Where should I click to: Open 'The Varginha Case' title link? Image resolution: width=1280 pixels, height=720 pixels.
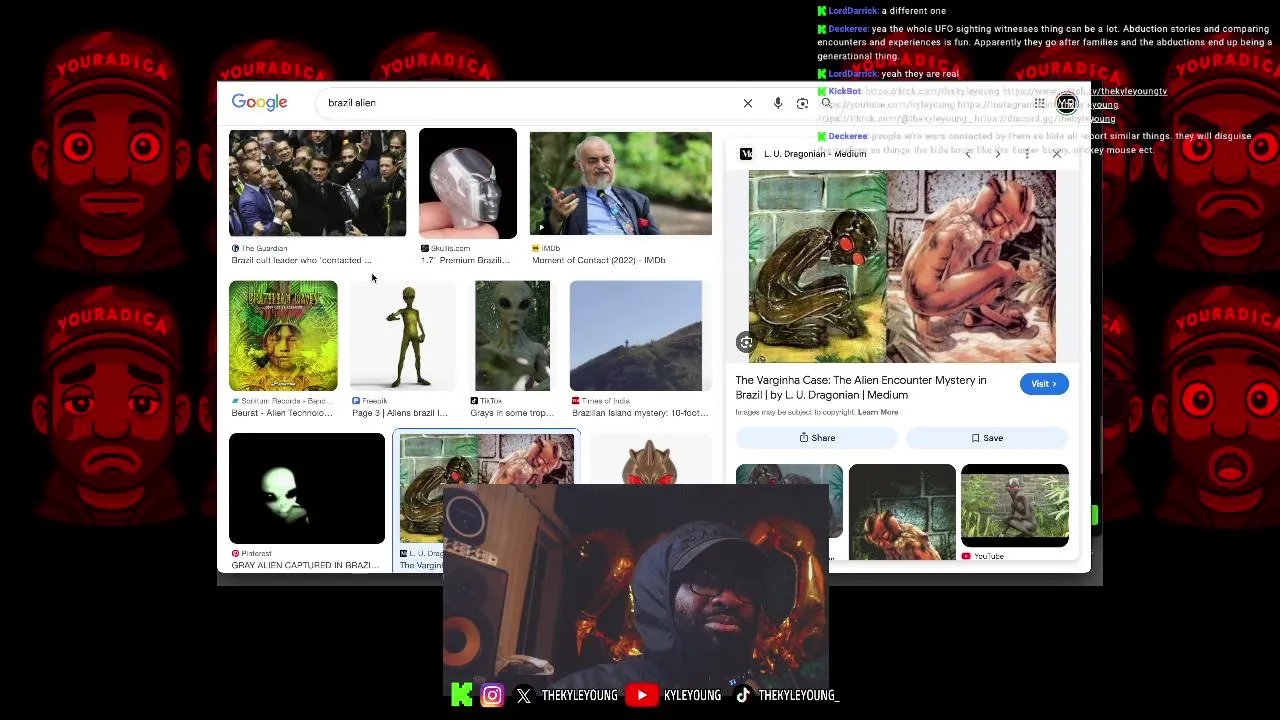[861, 388]
